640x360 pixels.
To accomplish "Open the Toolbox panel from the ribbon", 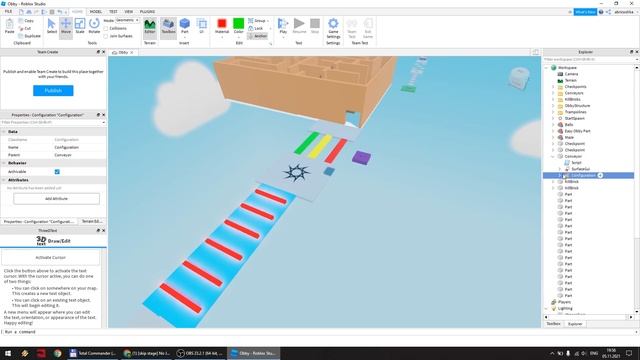I will click(168, 27).
